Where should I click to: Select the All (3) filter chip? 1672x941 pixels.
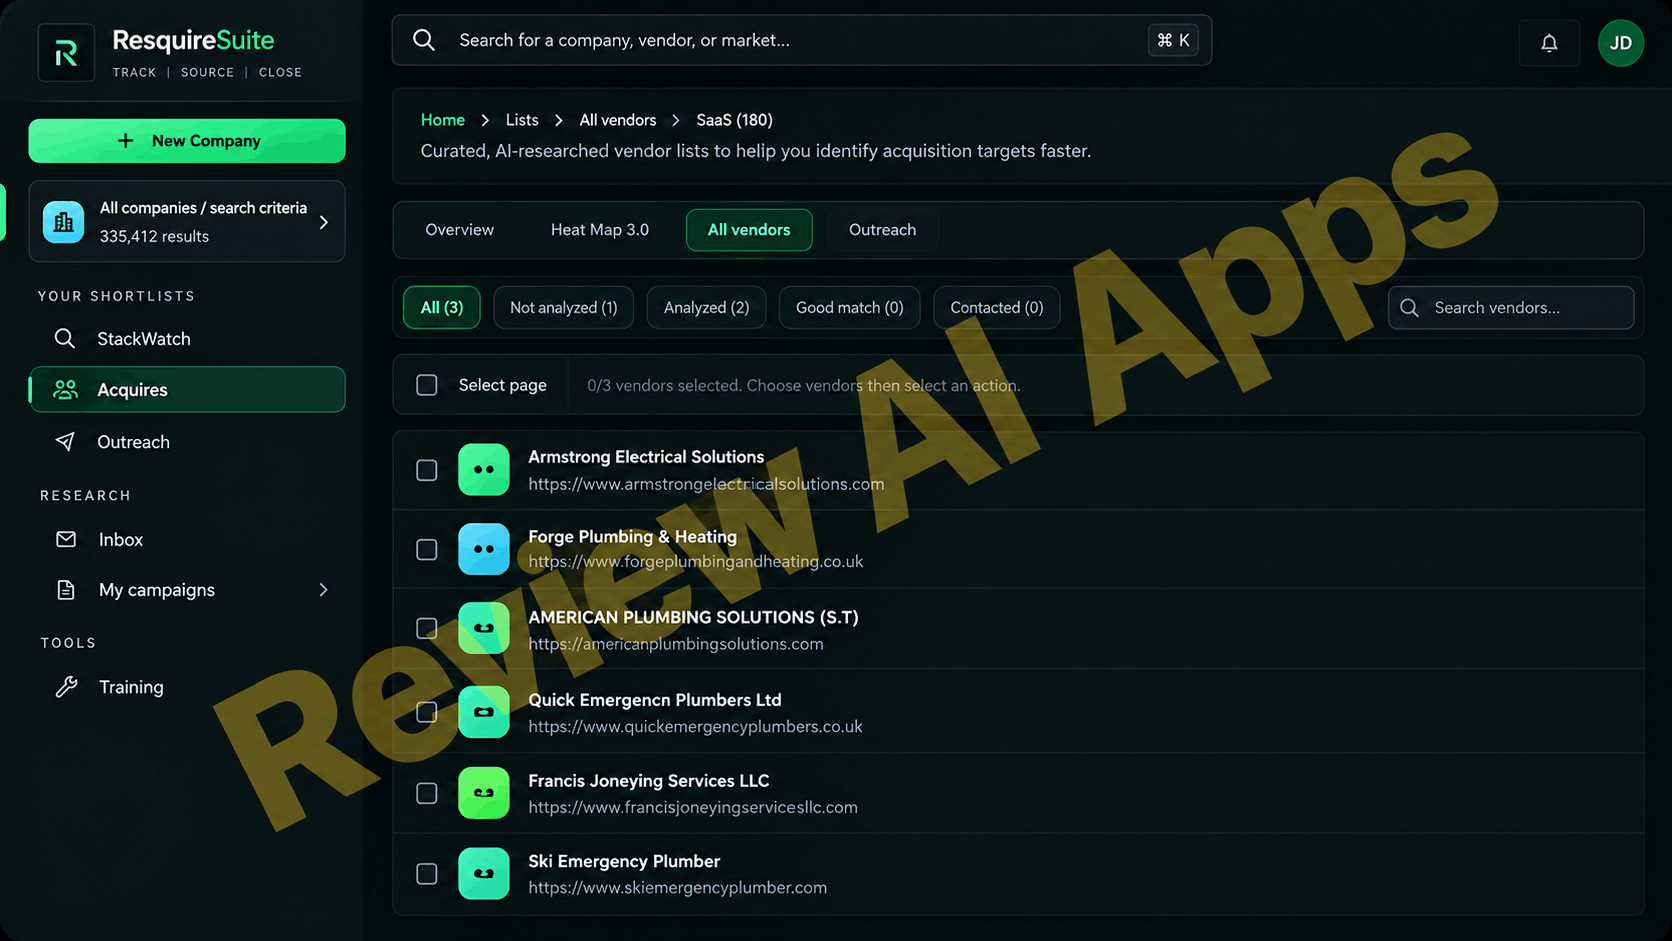tap(442, 308)
